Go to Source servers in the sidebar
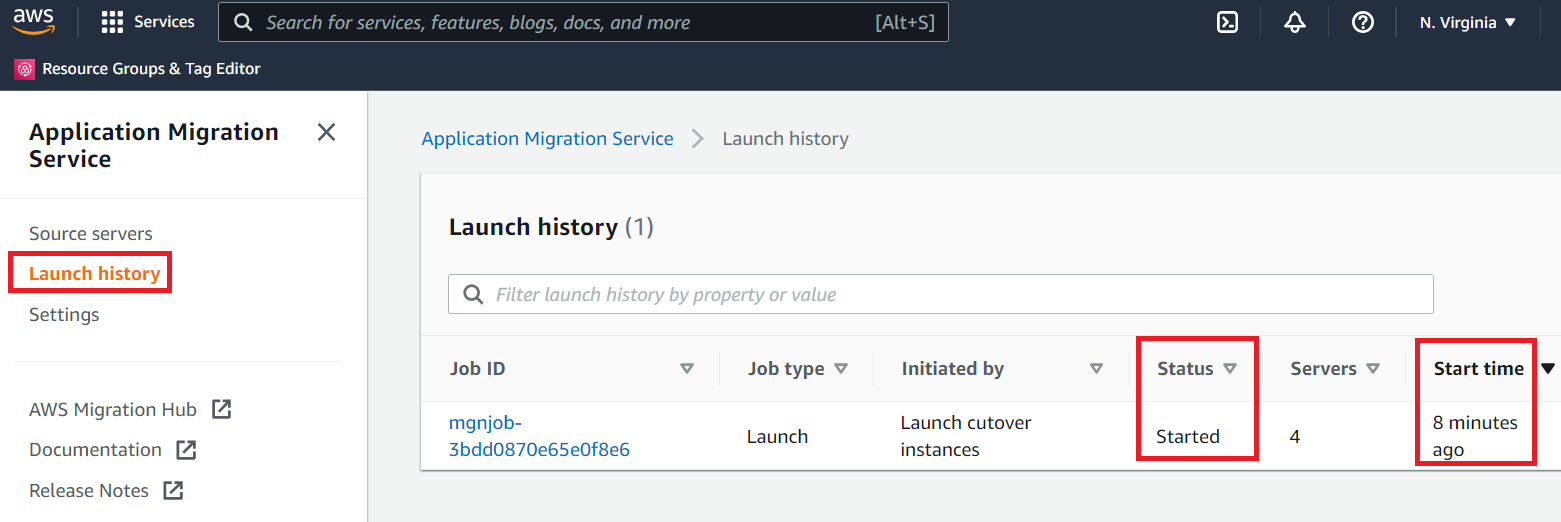This screenshot has width=1561, height=522. [x=91, y=234]
